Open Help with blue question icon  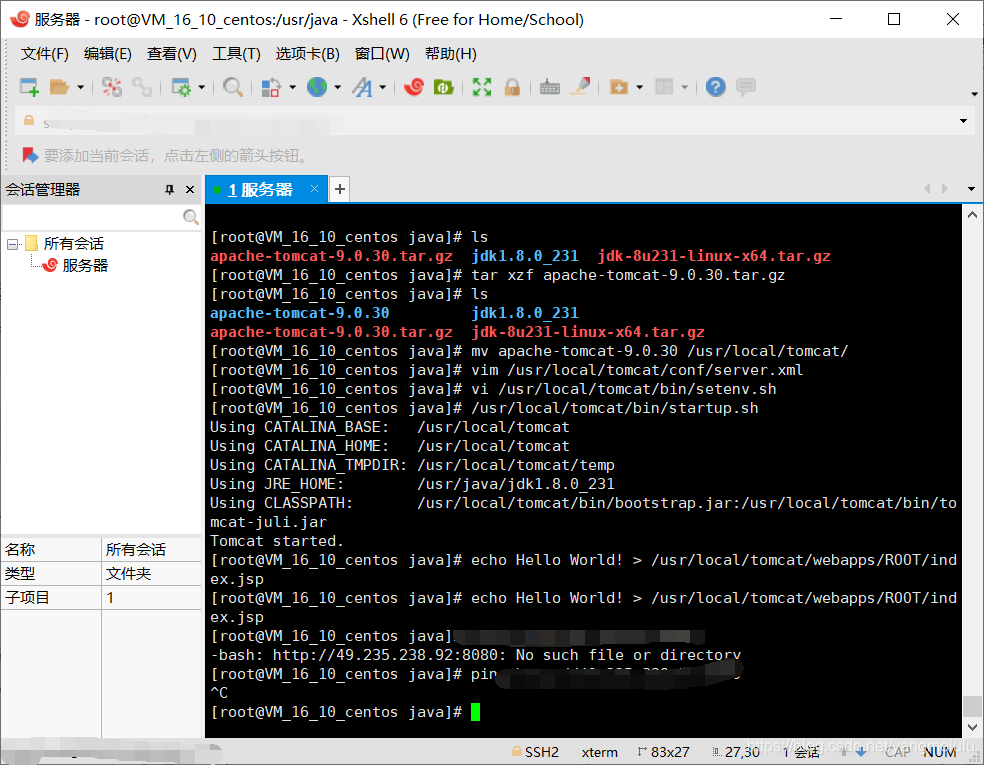[715, 87]
